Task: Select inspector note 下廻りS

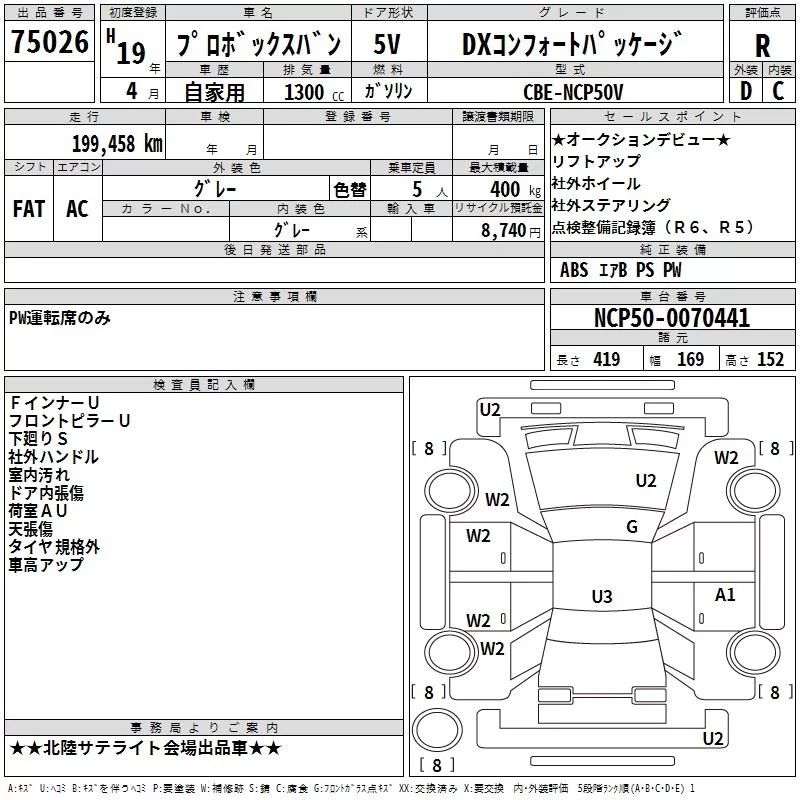Action: (38, 439)
